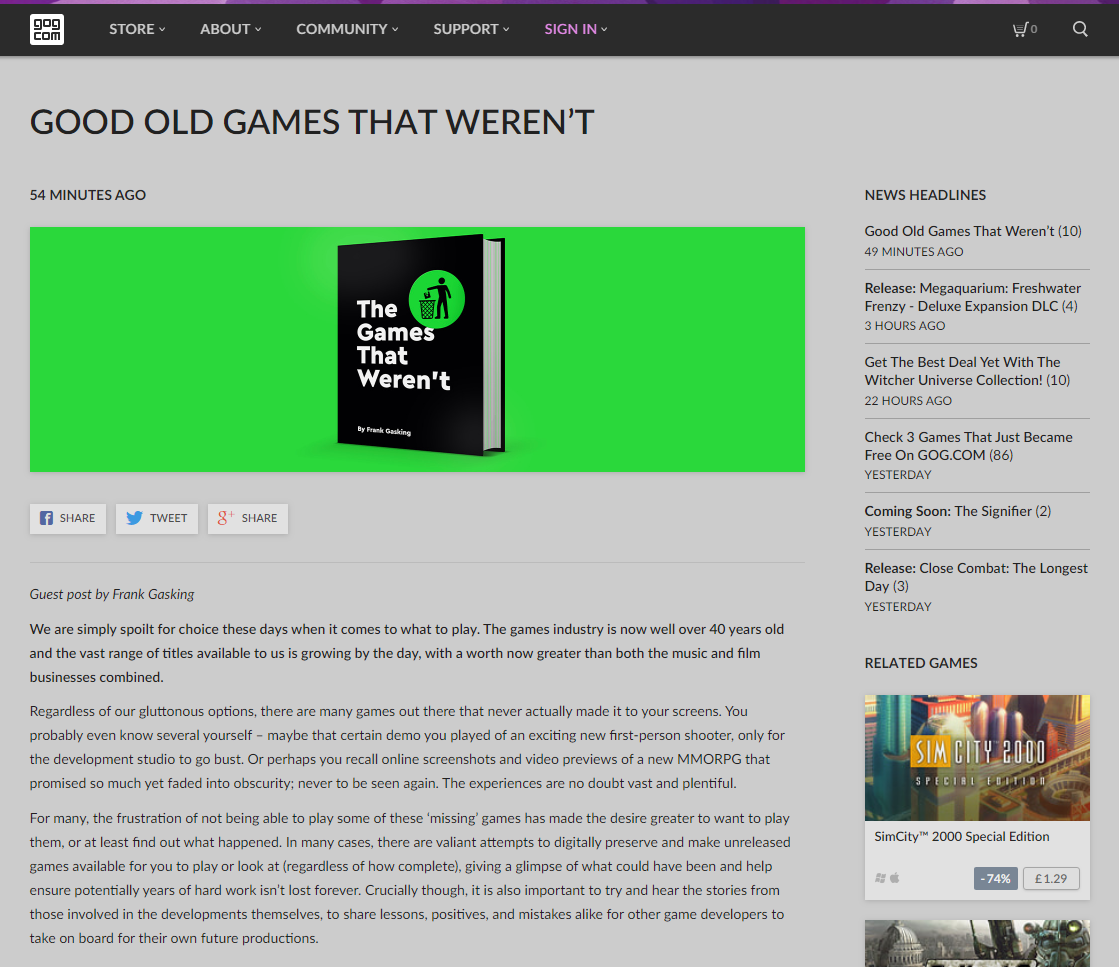Click the green book banner image

pyautogui.click(x=417, y=349)
